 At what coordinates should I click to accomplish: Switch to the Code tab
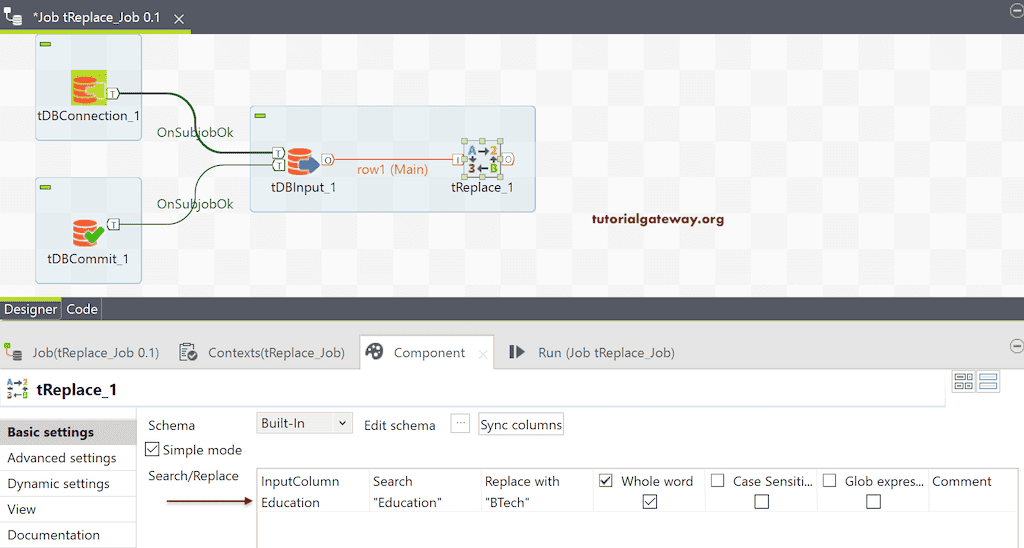pyautogui.click(x=82, y=309)
